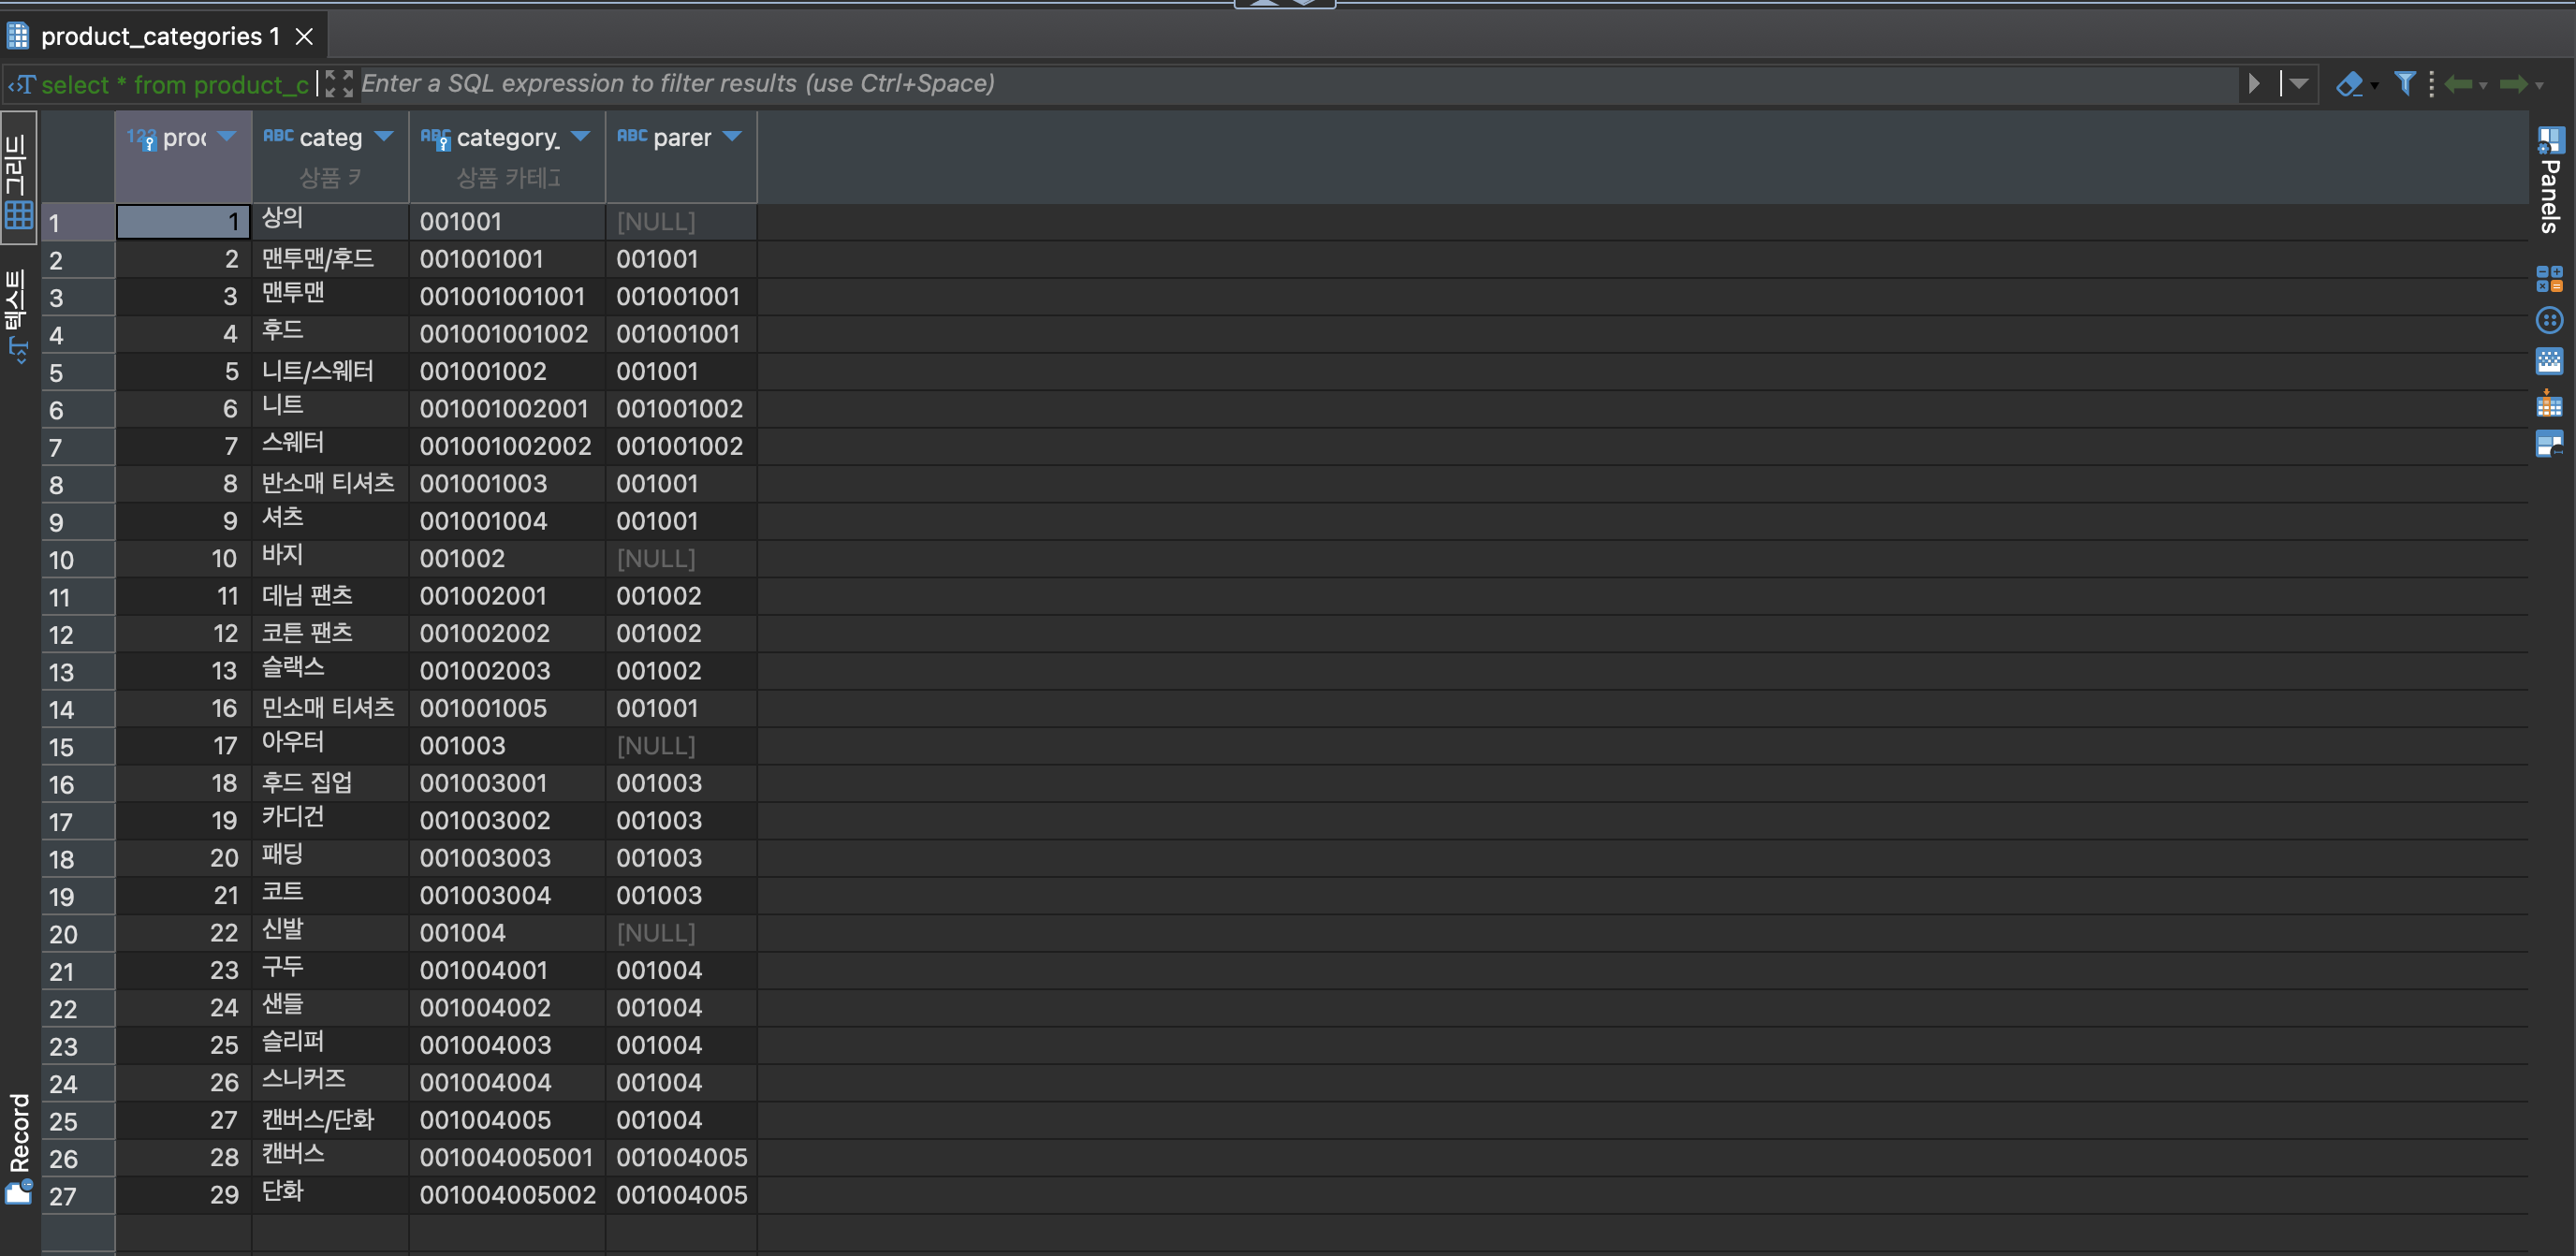2576x1256 pixels.
Task: Switch to the grid view mode
Action: click(x=19, y=178)
